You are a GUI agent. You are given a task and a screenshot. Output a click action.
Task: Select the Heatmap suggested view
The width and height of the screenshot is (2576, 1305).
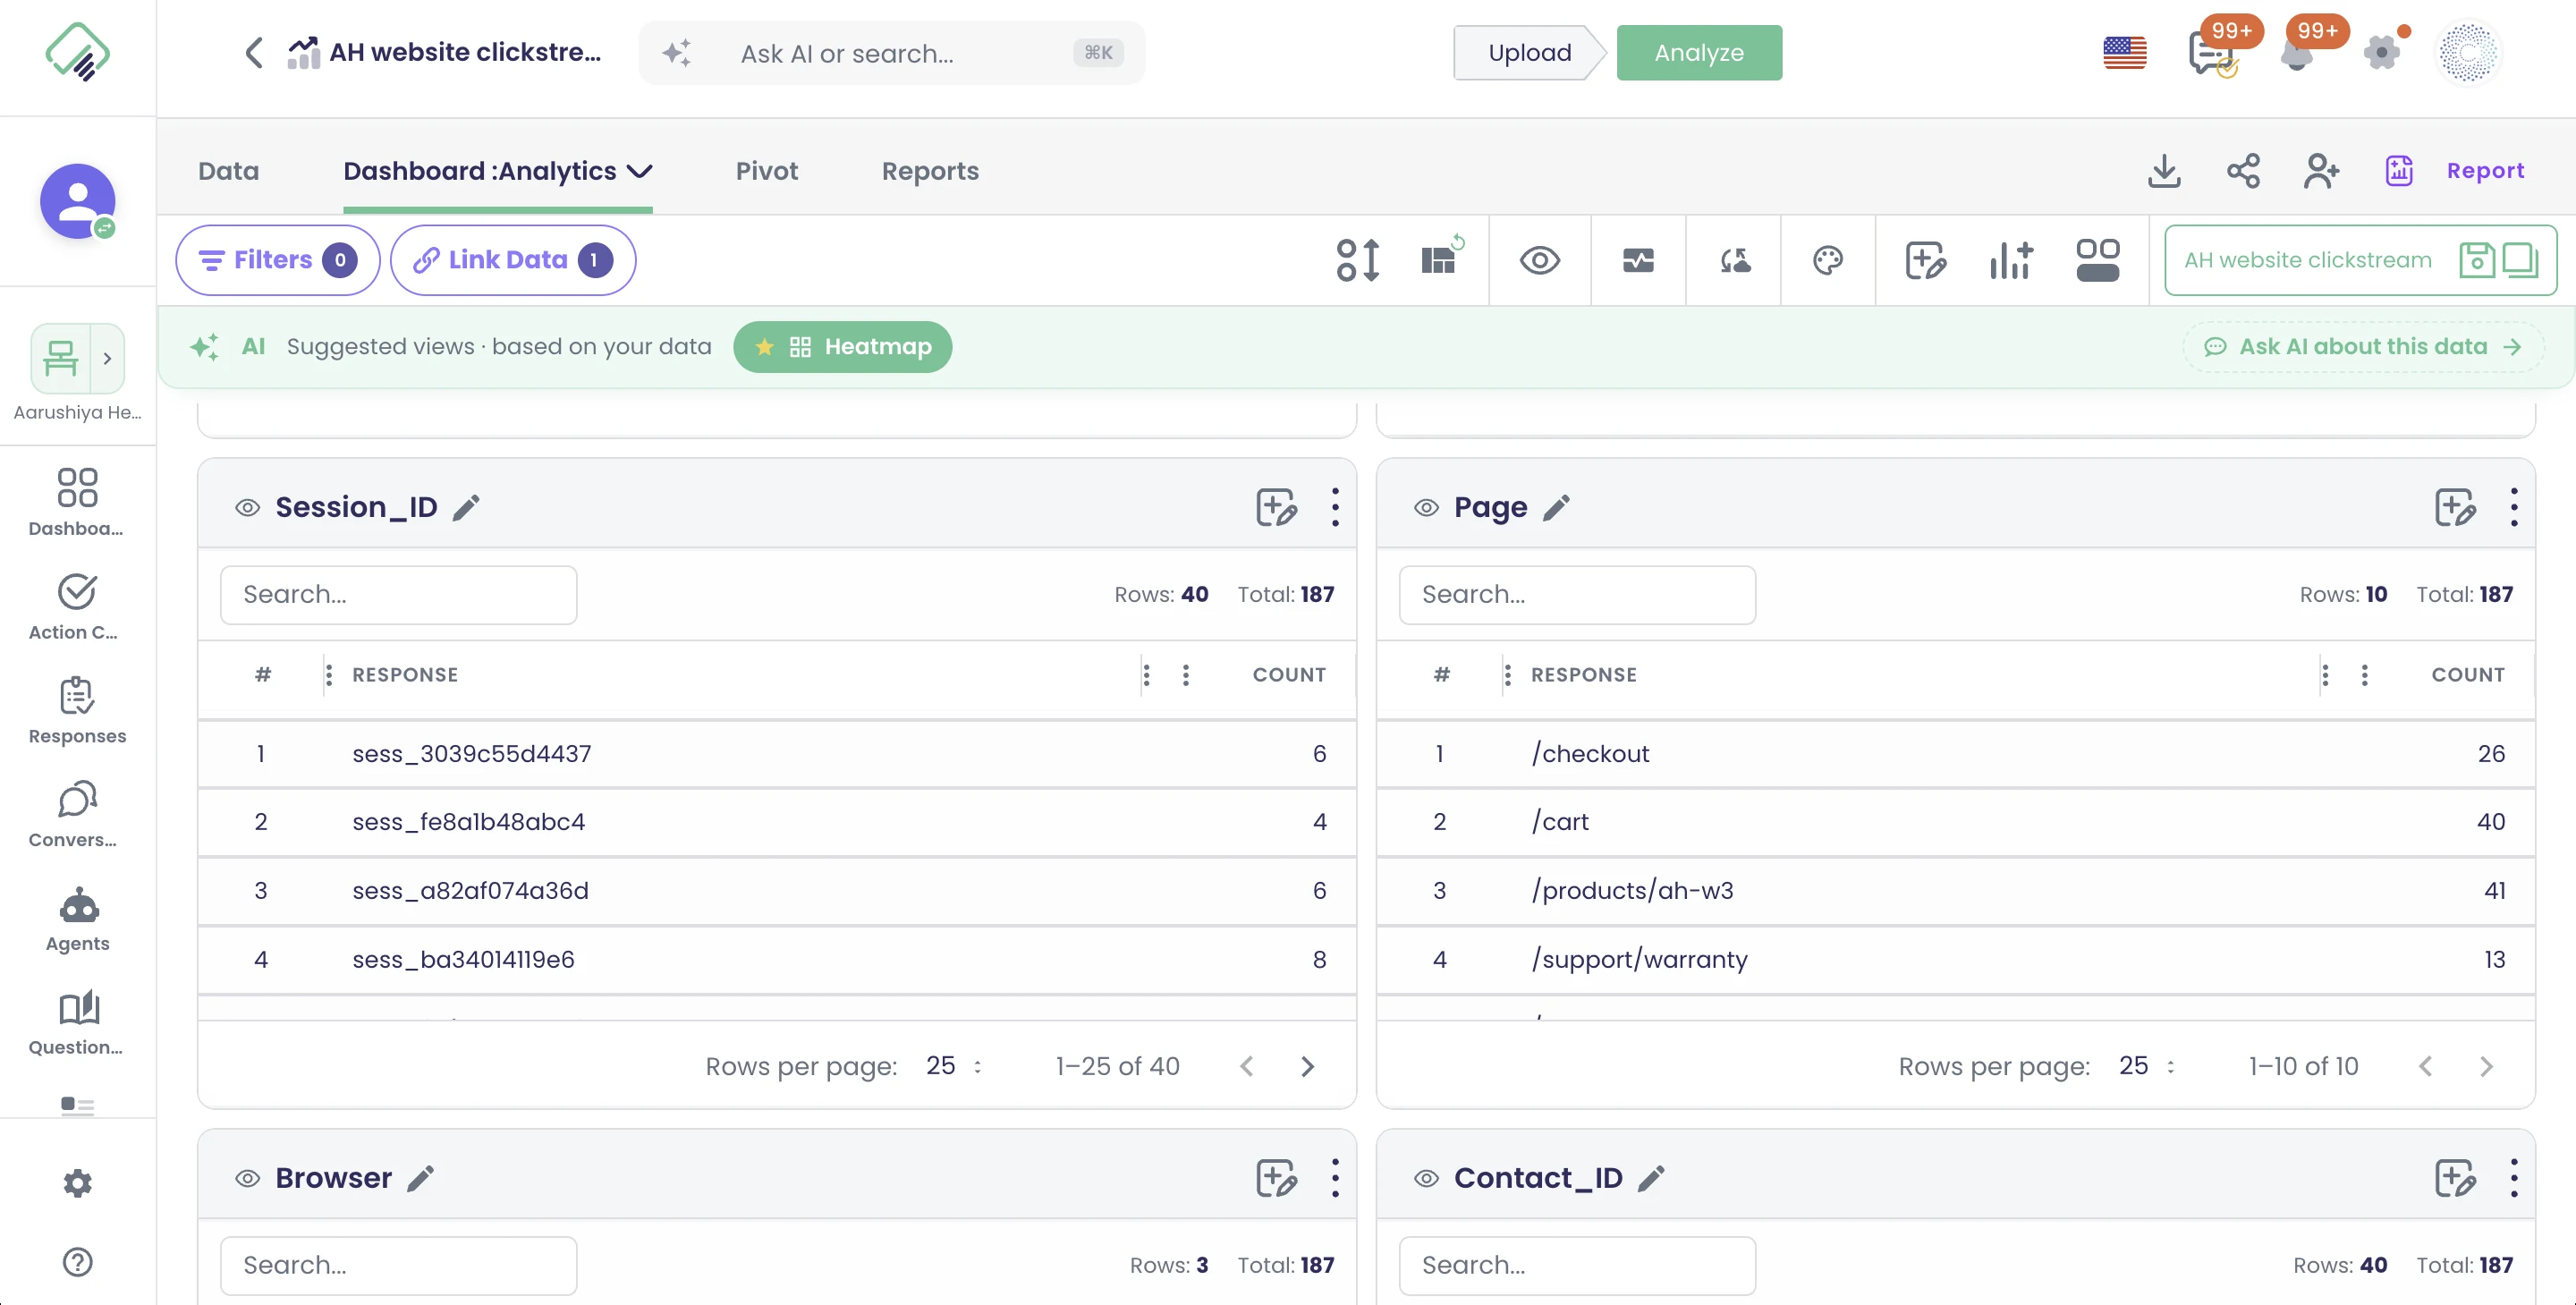pyautogui.click(x=842, y=347)
